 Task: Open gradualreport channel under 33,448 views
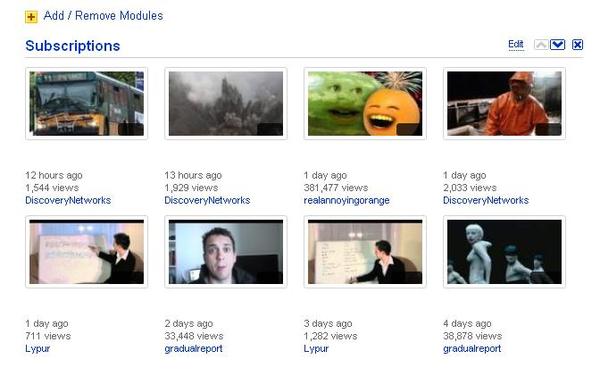coord(194,349)
